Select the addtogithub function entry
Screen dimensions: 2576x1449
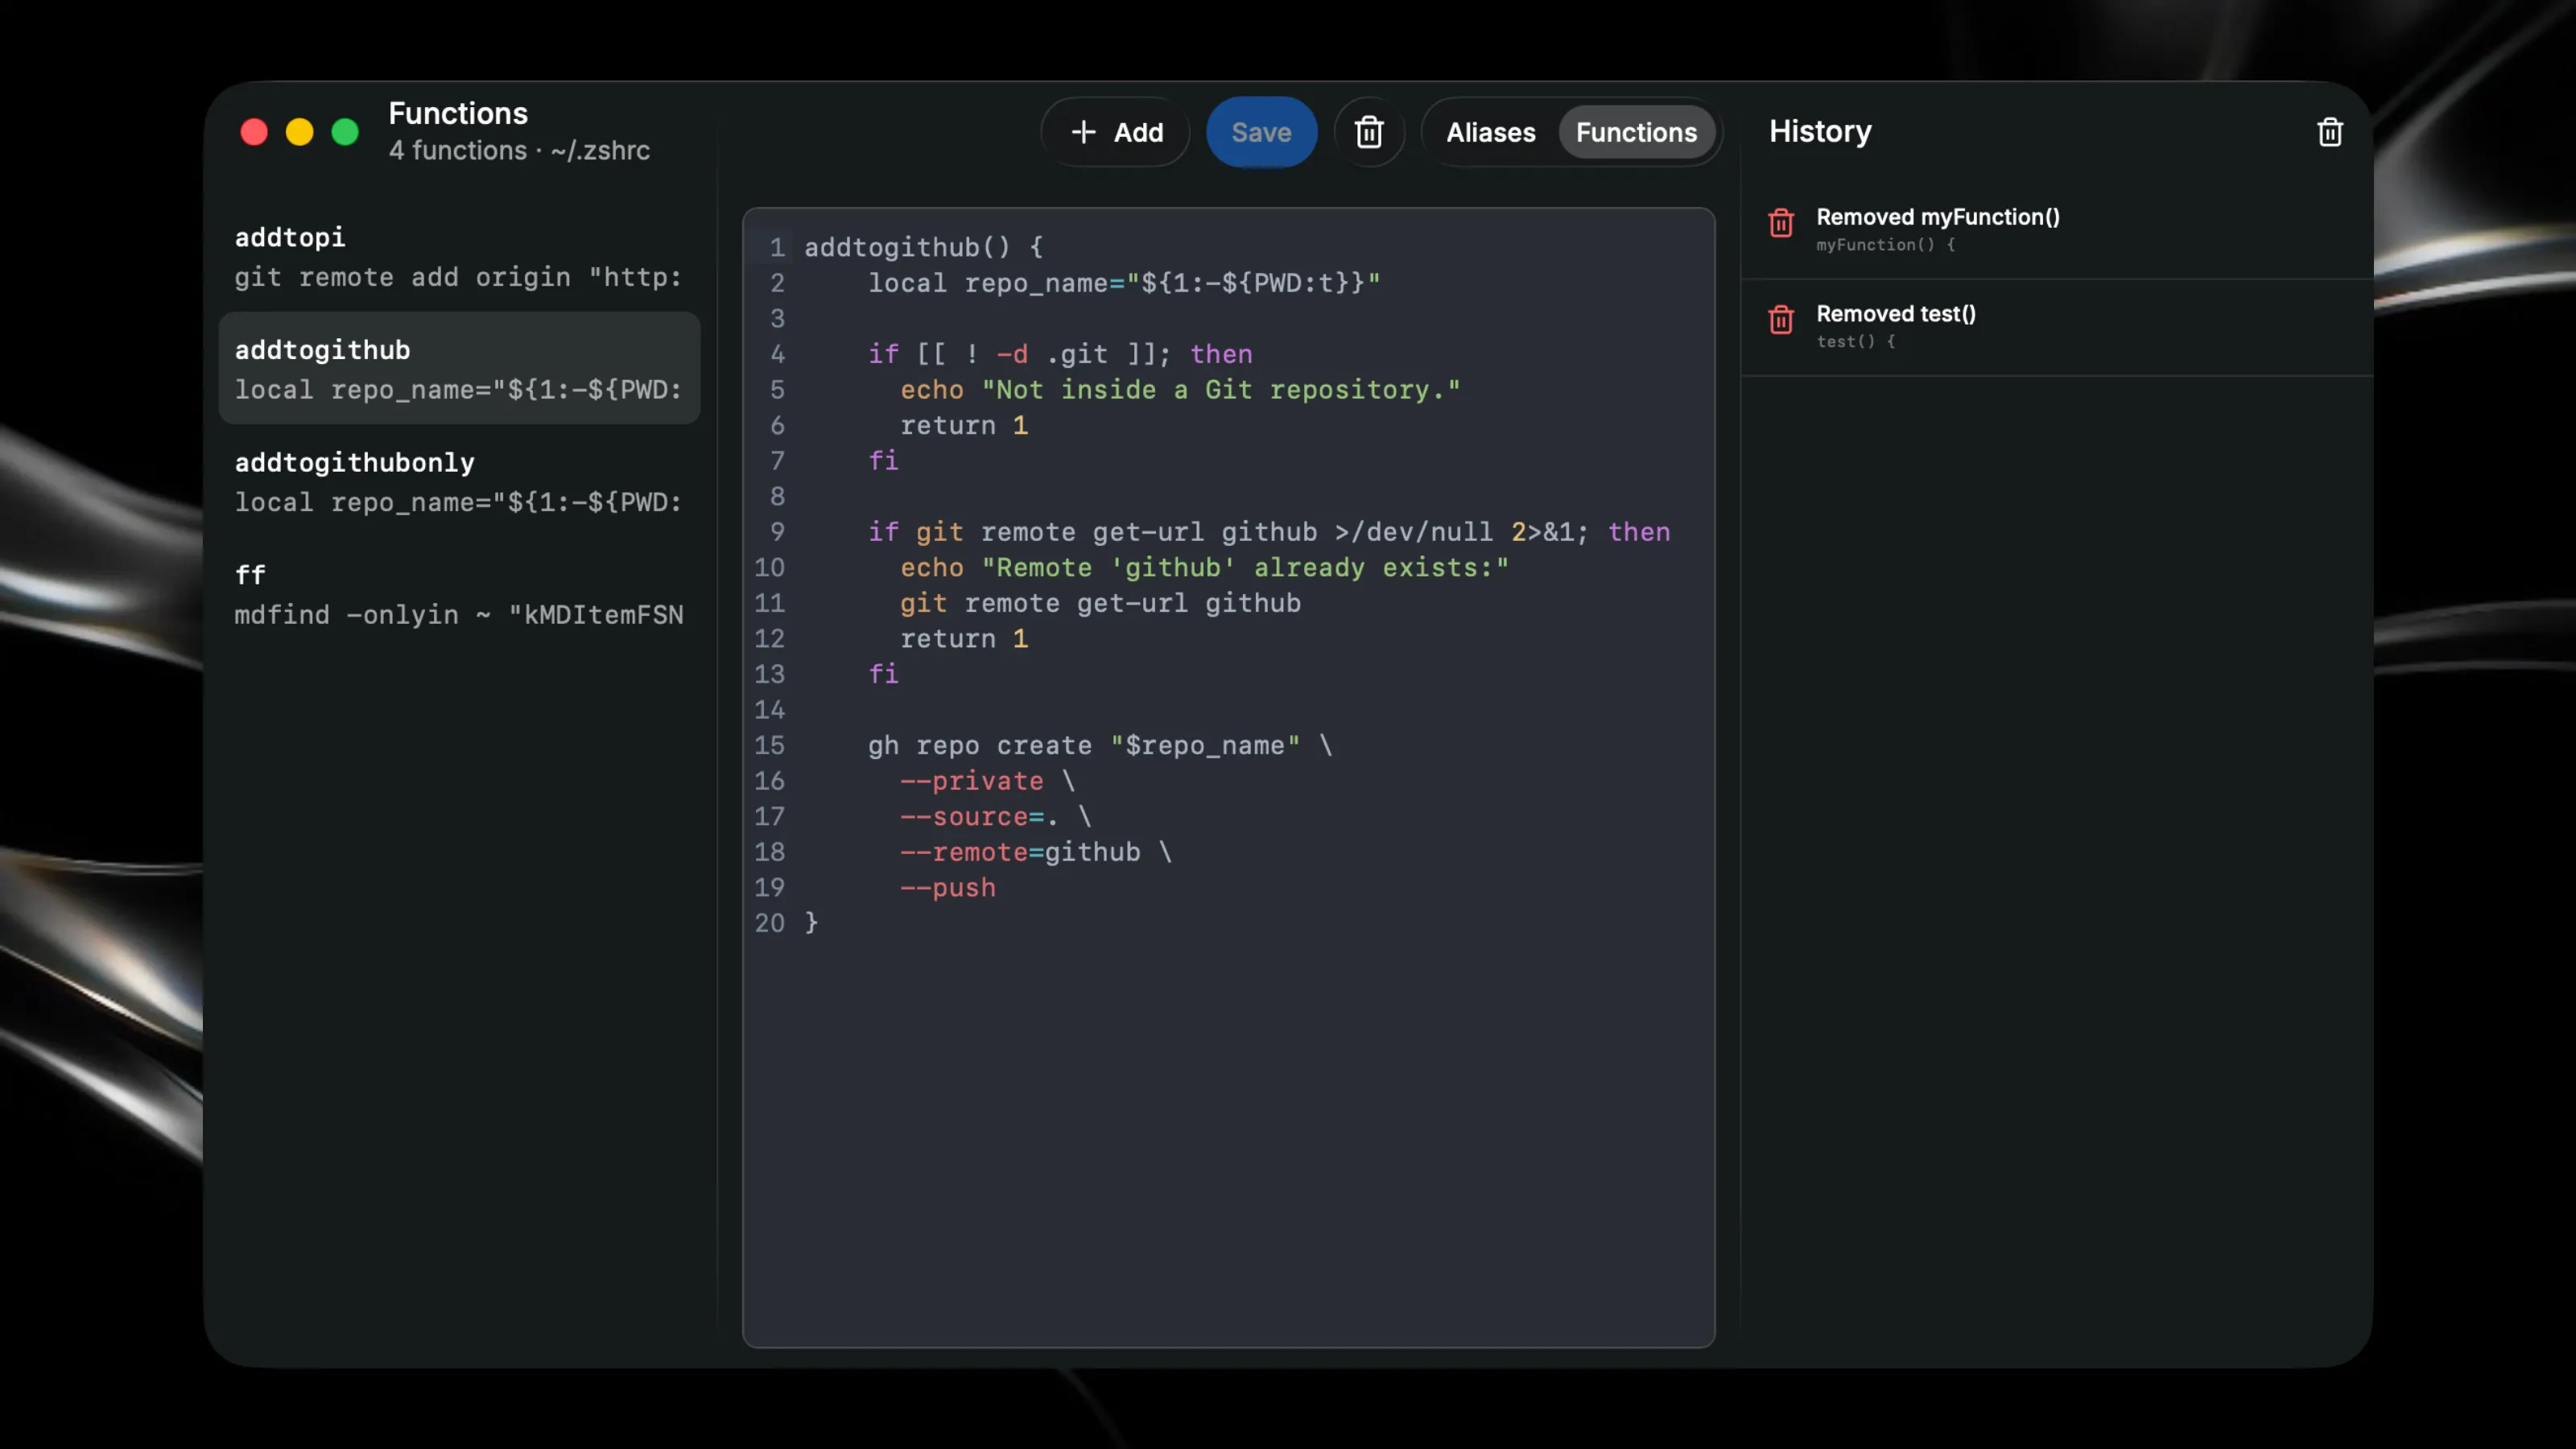[x=459, y=369]
